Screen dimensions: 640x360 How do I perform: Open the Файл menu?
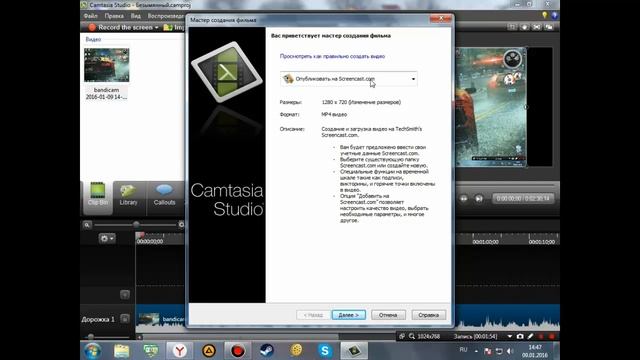click(x=91, y=16)
